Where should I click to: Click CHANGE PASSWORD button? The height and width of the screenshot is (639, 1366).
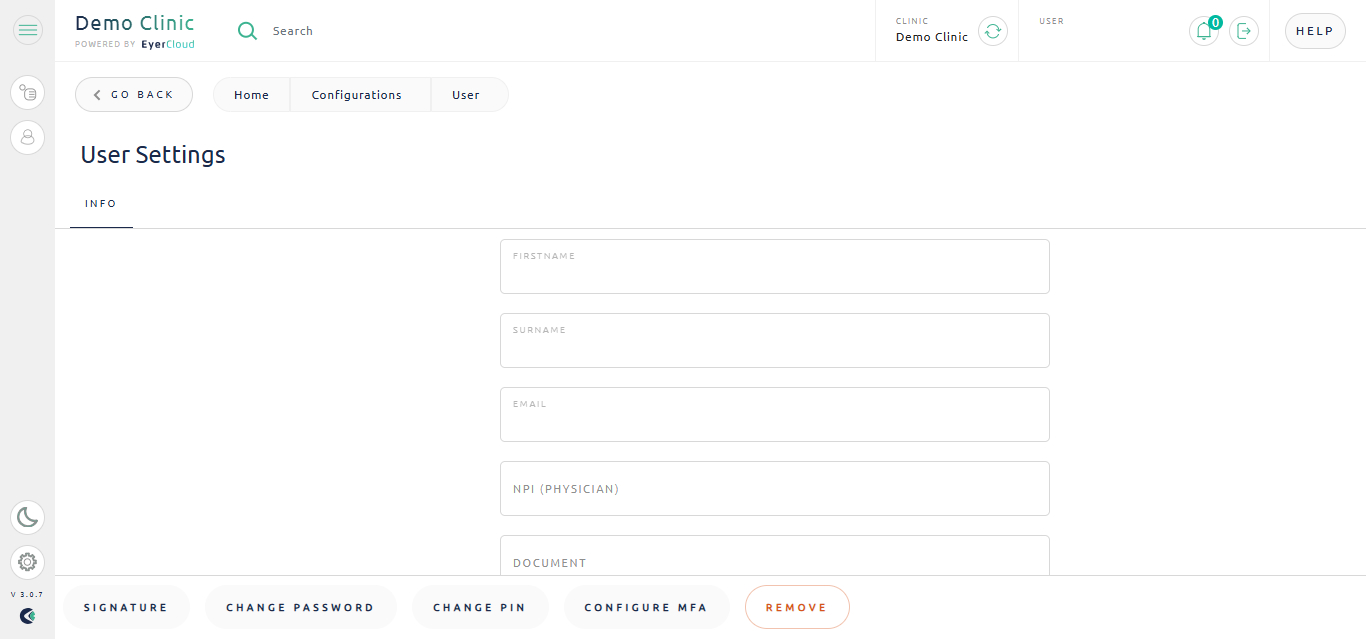(x=300, y=607)
